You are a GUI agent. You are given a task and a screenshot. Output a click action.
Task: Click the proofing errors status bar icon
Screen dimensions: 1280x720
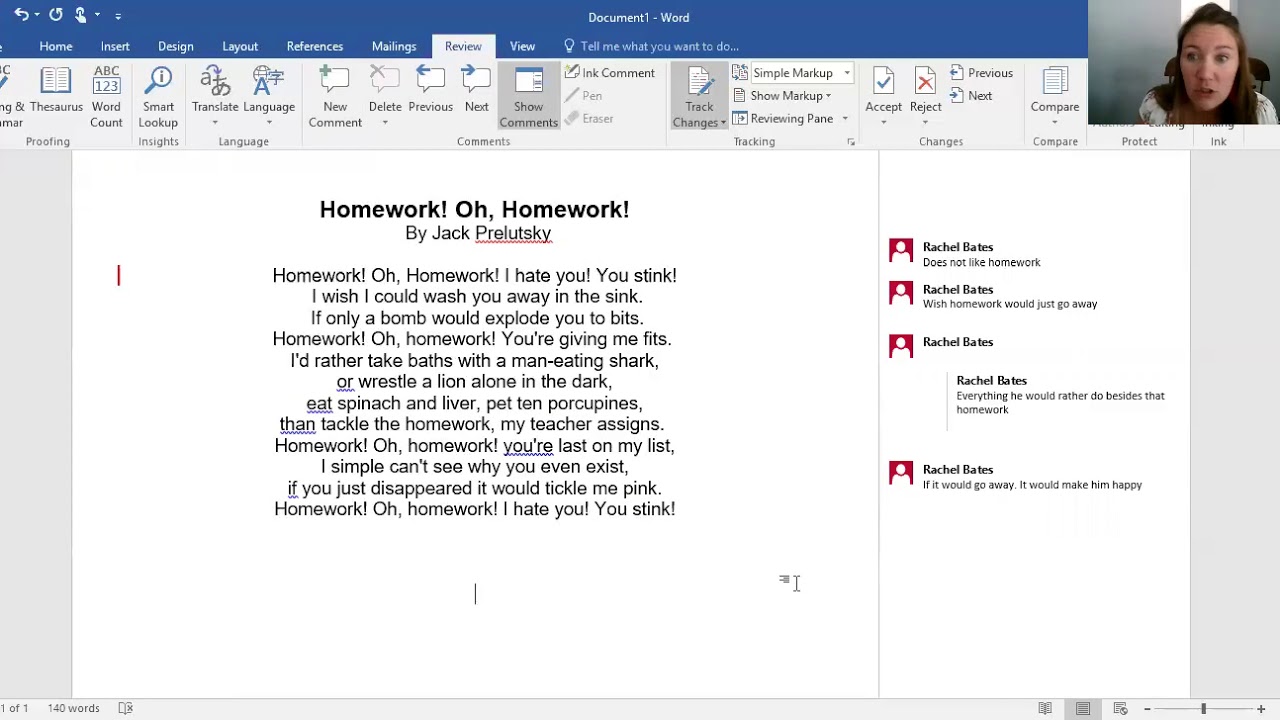pyautogui.click(x=125, y=708)
